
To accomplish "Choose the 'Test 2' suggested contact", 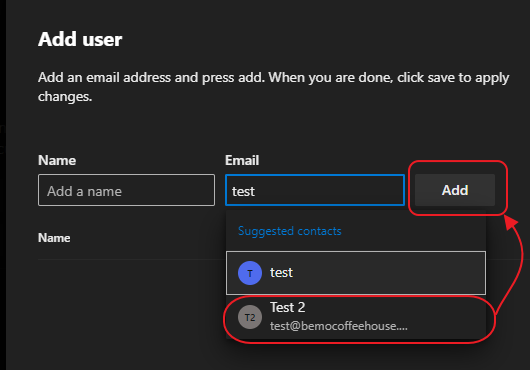I will tap(356, 317).
